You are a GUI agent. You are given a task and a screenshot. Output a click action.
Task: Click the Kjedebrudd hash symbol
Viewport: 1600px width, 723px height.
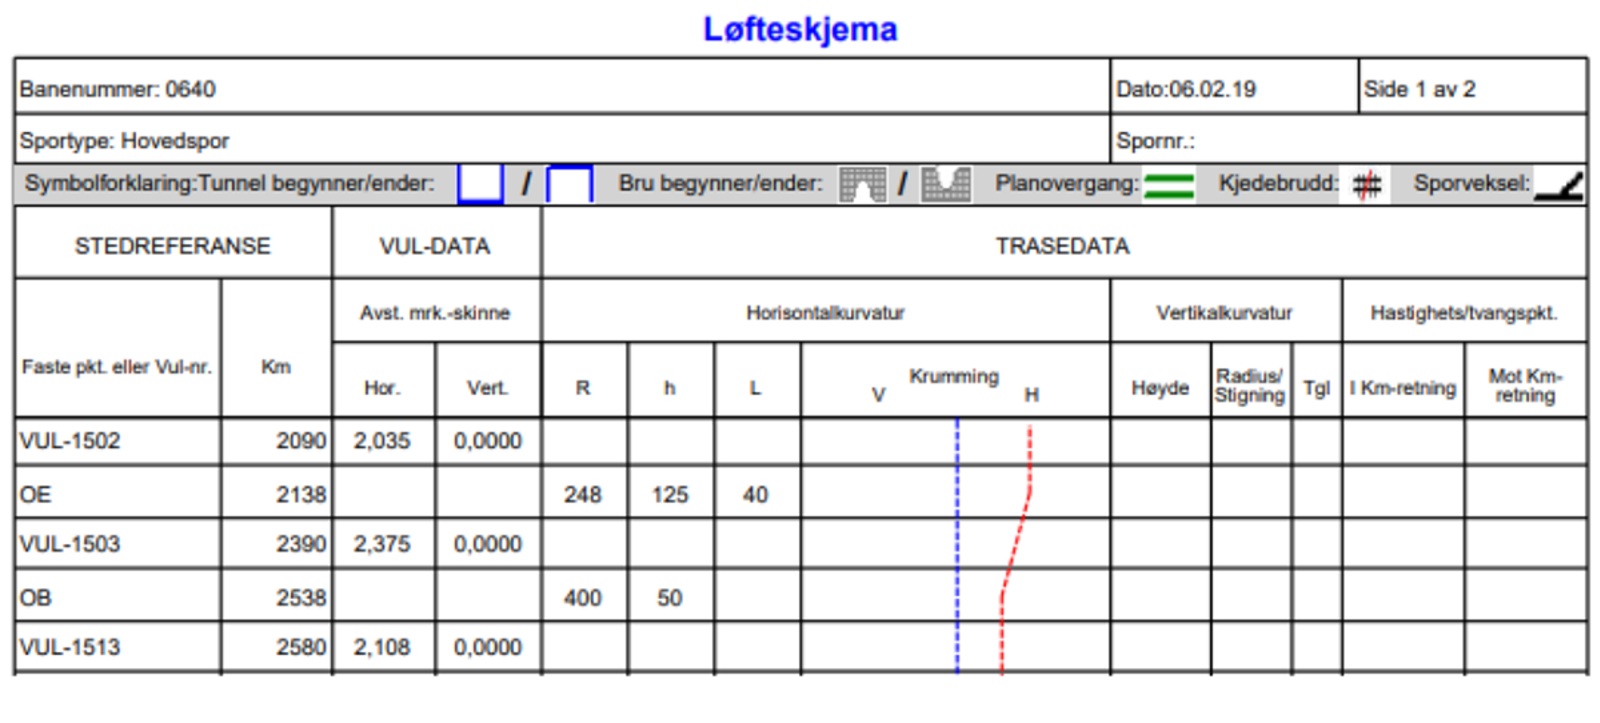(1367, 185)
